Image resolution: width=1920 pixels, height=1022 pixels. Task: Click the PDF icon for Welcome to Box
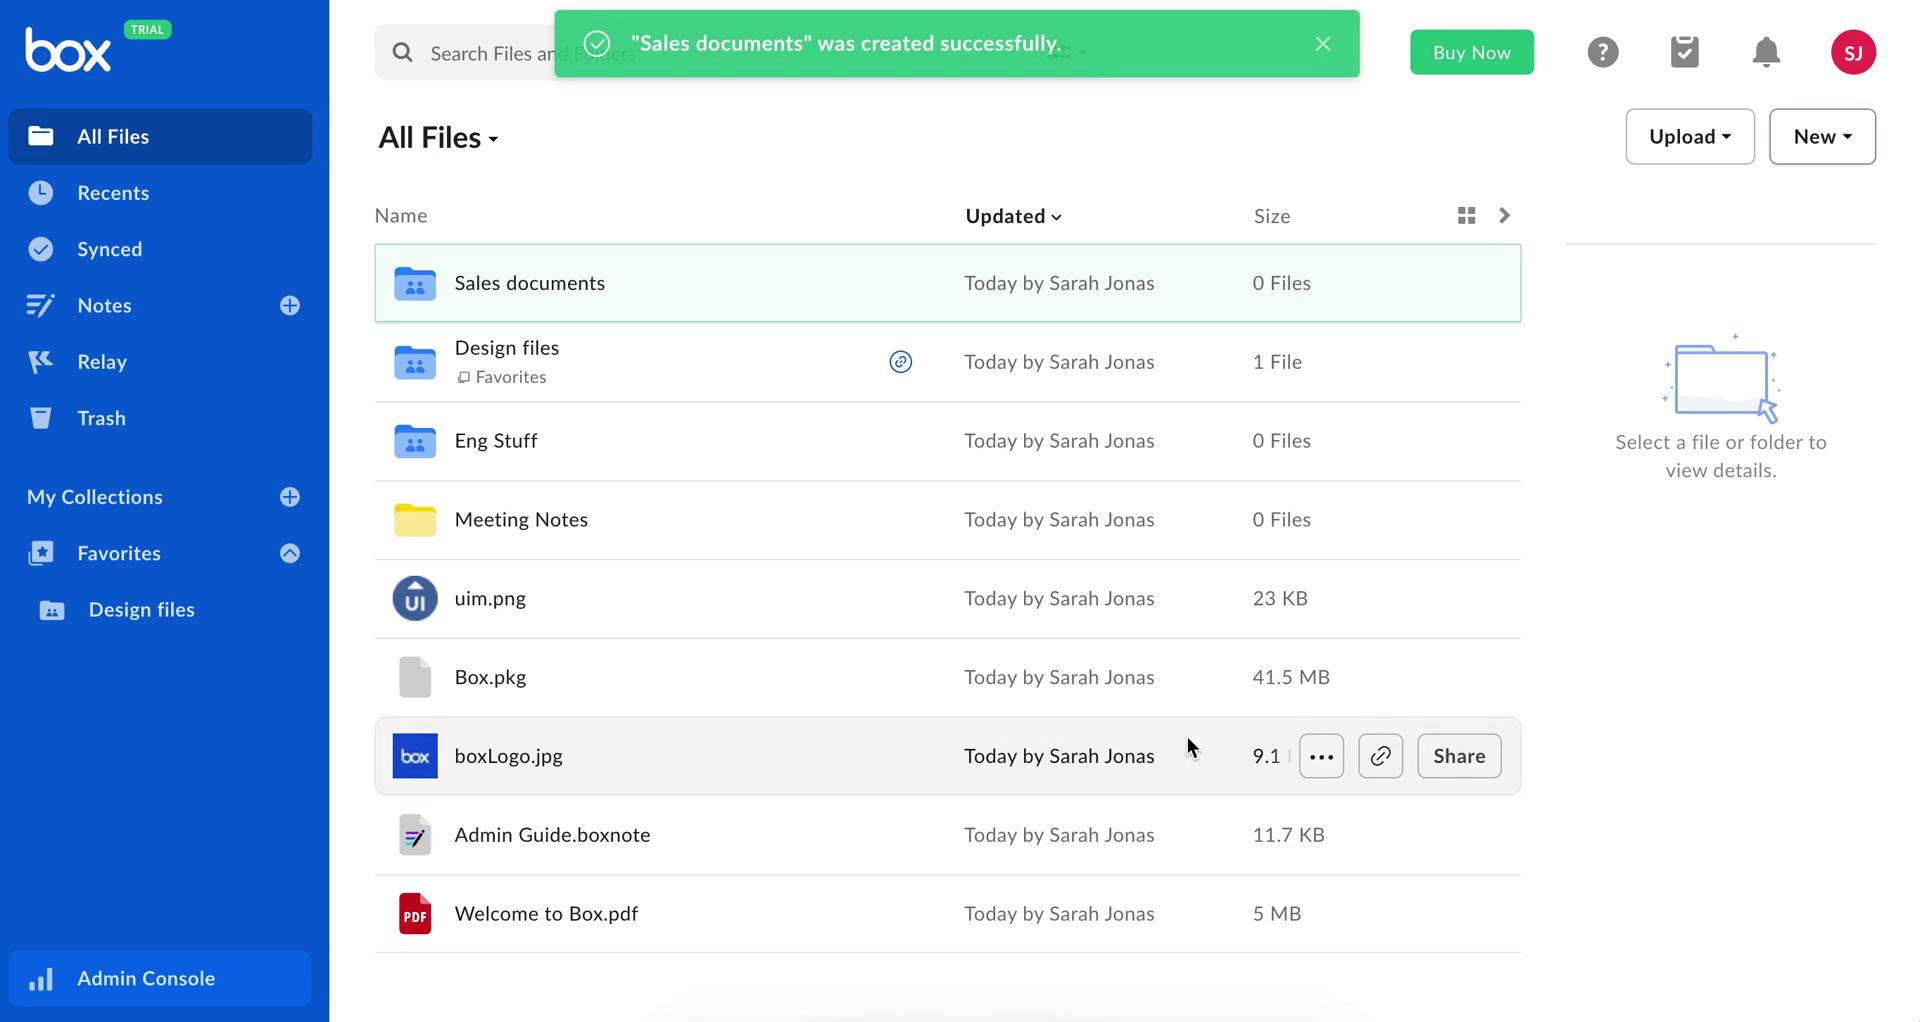click(415, 914)
